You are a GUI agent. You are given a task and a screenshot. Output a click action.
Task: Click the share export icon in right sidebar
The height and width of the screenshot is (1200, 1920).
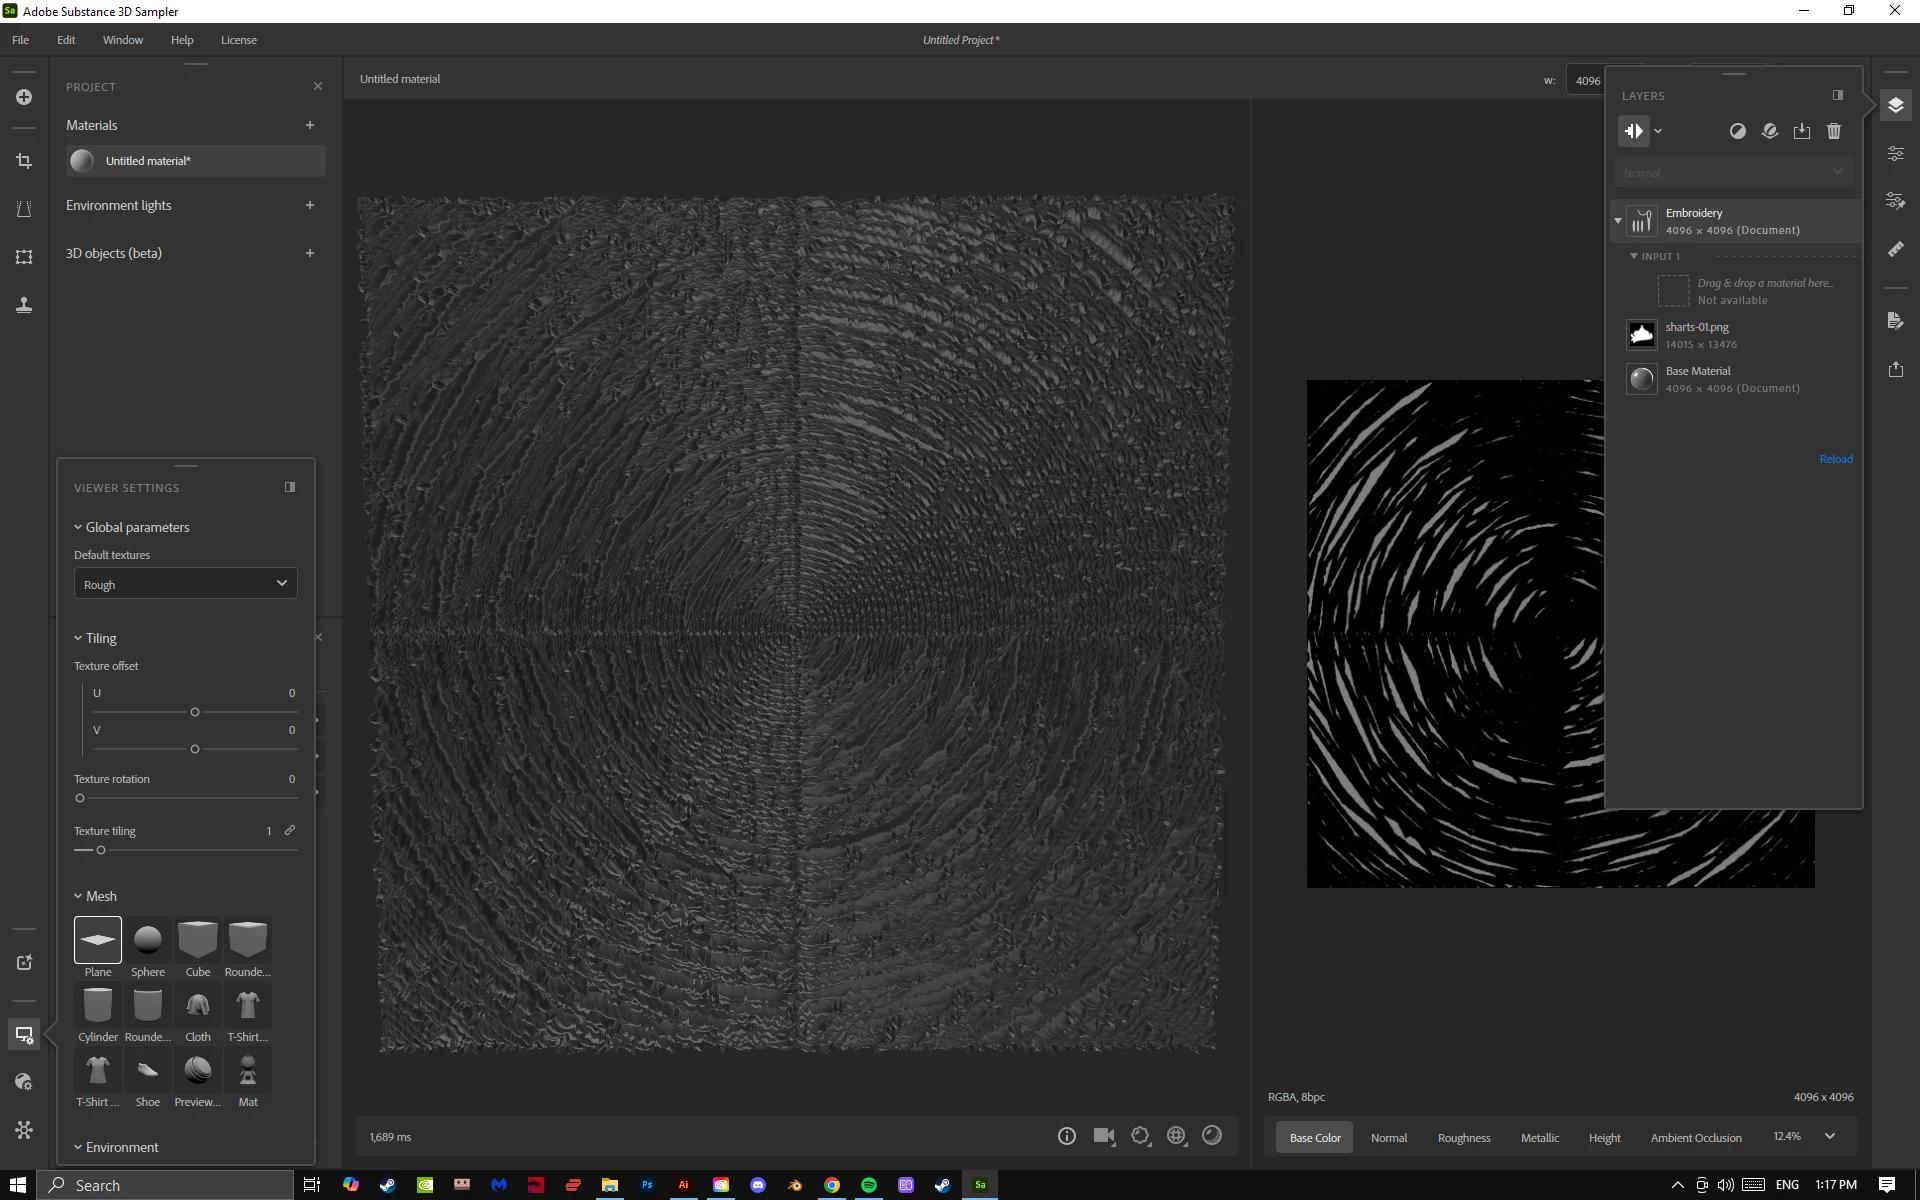coord(1895,369)
